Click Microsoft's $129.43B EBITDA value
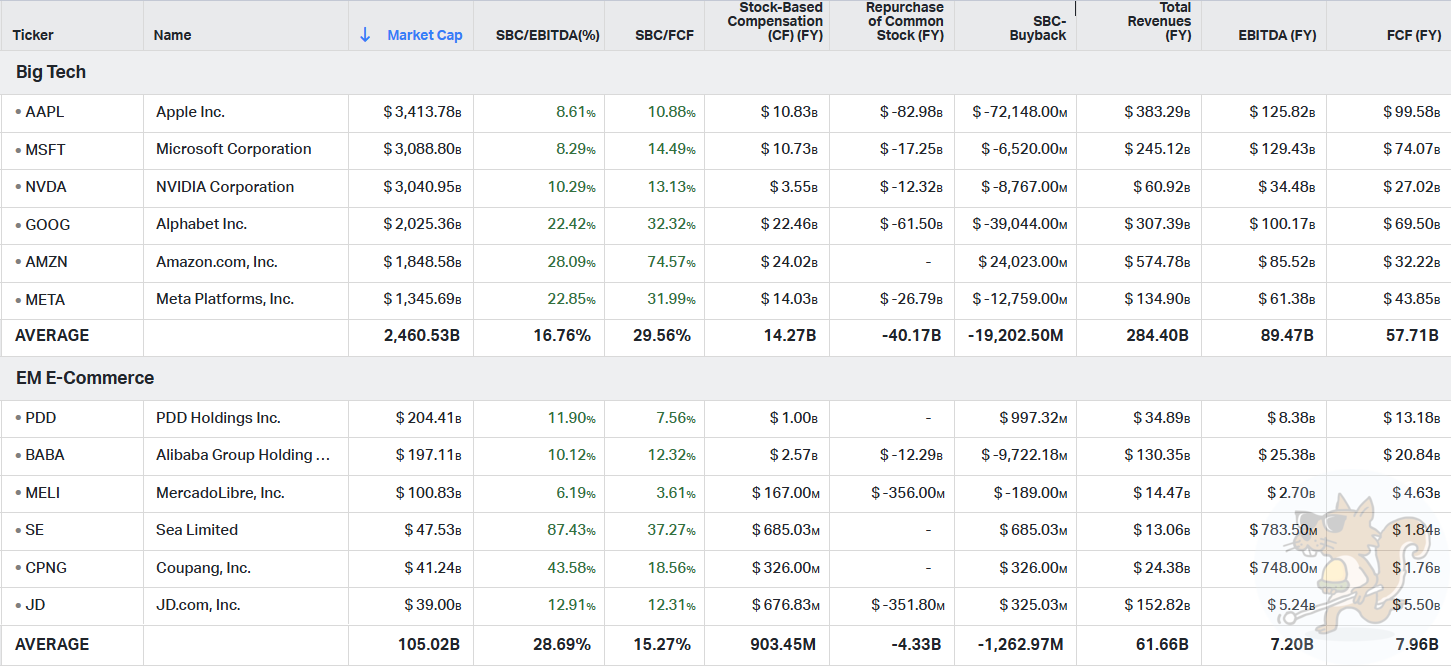The height and width of the screenshot is (666, 1451). [1282, 150]
